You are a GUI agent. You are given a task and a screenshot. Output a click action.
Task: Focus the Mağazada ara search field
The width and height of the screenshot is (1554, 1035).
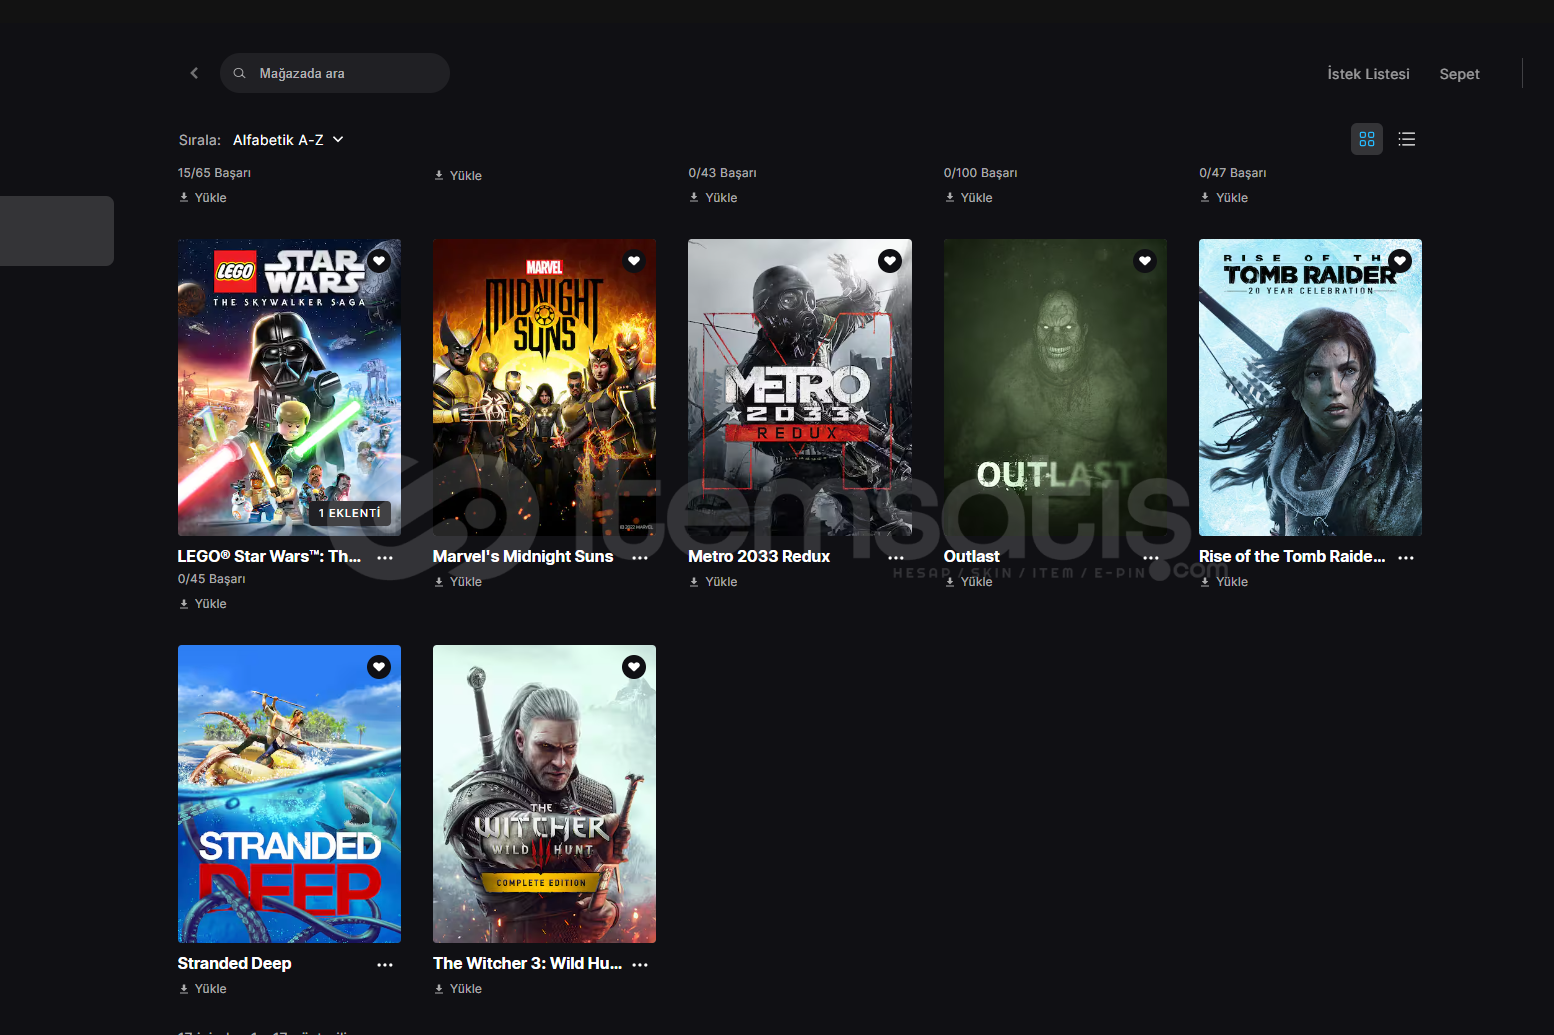(x=334, y=73)
